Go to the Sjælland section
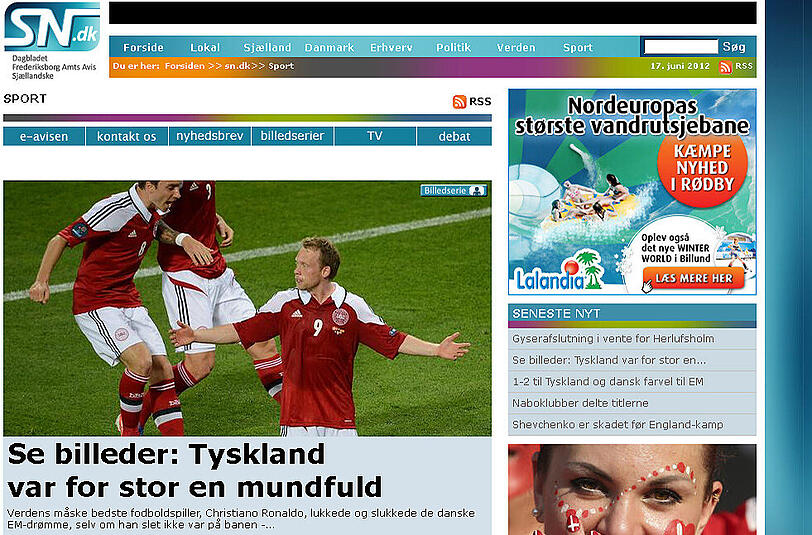The height and width of the screenshot is (535, 812). click(267, 48)
